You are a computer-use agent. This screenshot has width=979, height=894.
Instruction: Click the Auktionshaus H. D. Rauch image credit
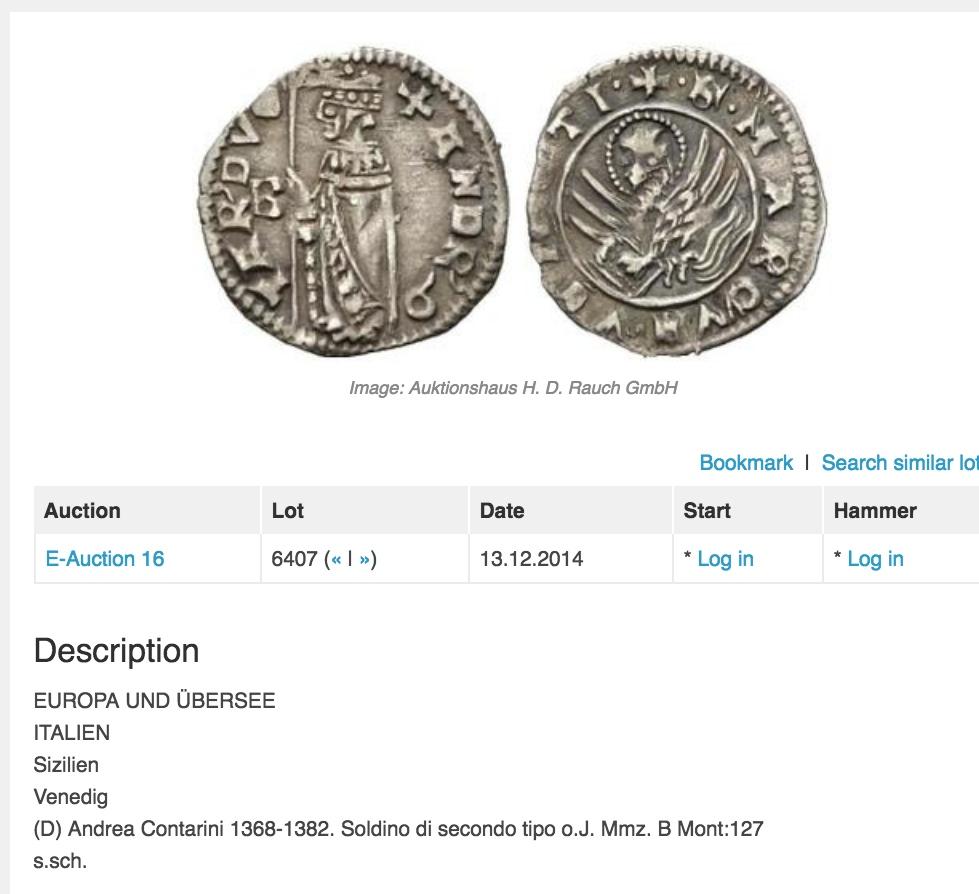point(513,388)
